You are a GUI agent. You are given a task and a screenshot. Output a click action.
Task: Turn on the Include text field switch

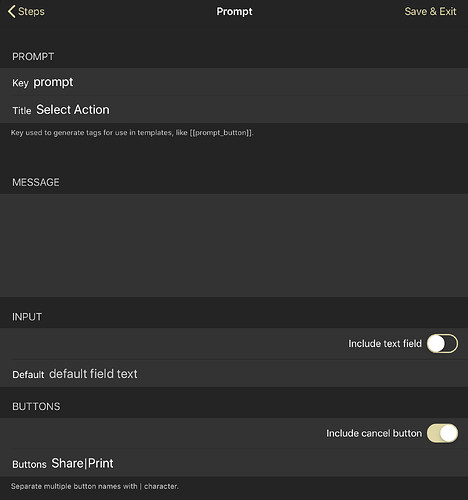coord(442,343)
